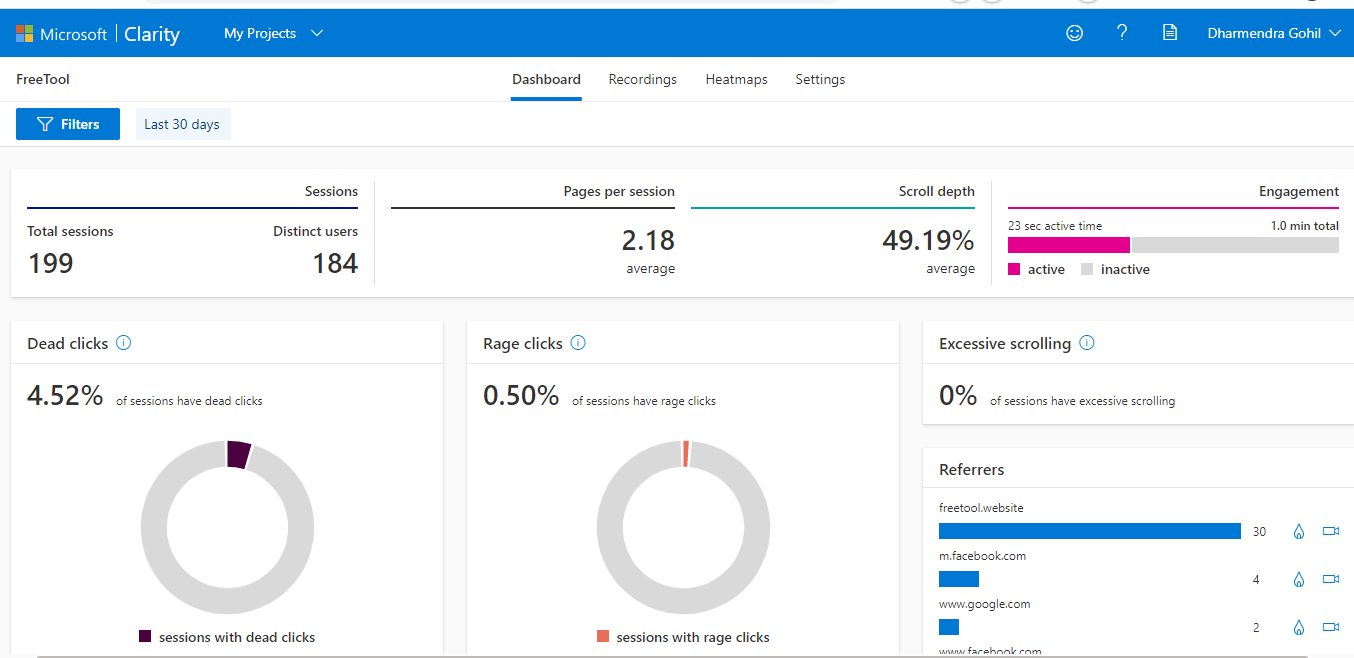Click the FreeTool project name
The height and width of the screenshot is (658, 1354).
click(42, 78)
